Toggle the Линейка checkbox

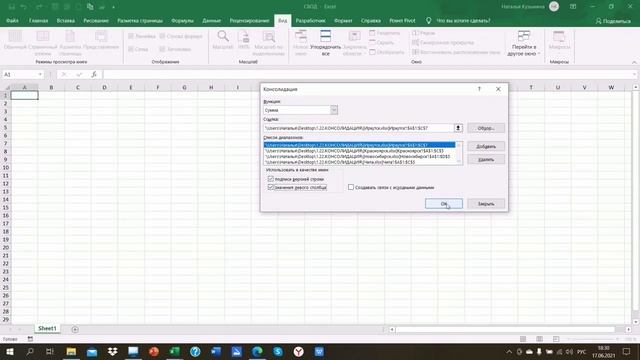point(131,36)
